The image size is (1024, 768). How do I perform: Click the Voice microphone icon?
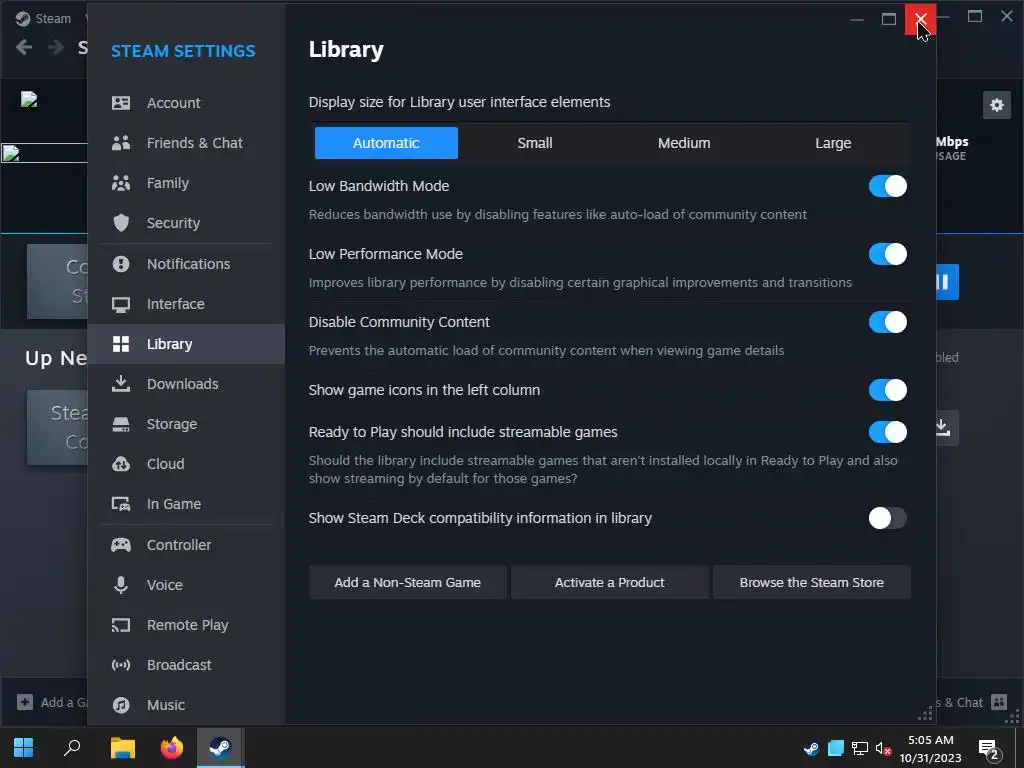point(121,584)
